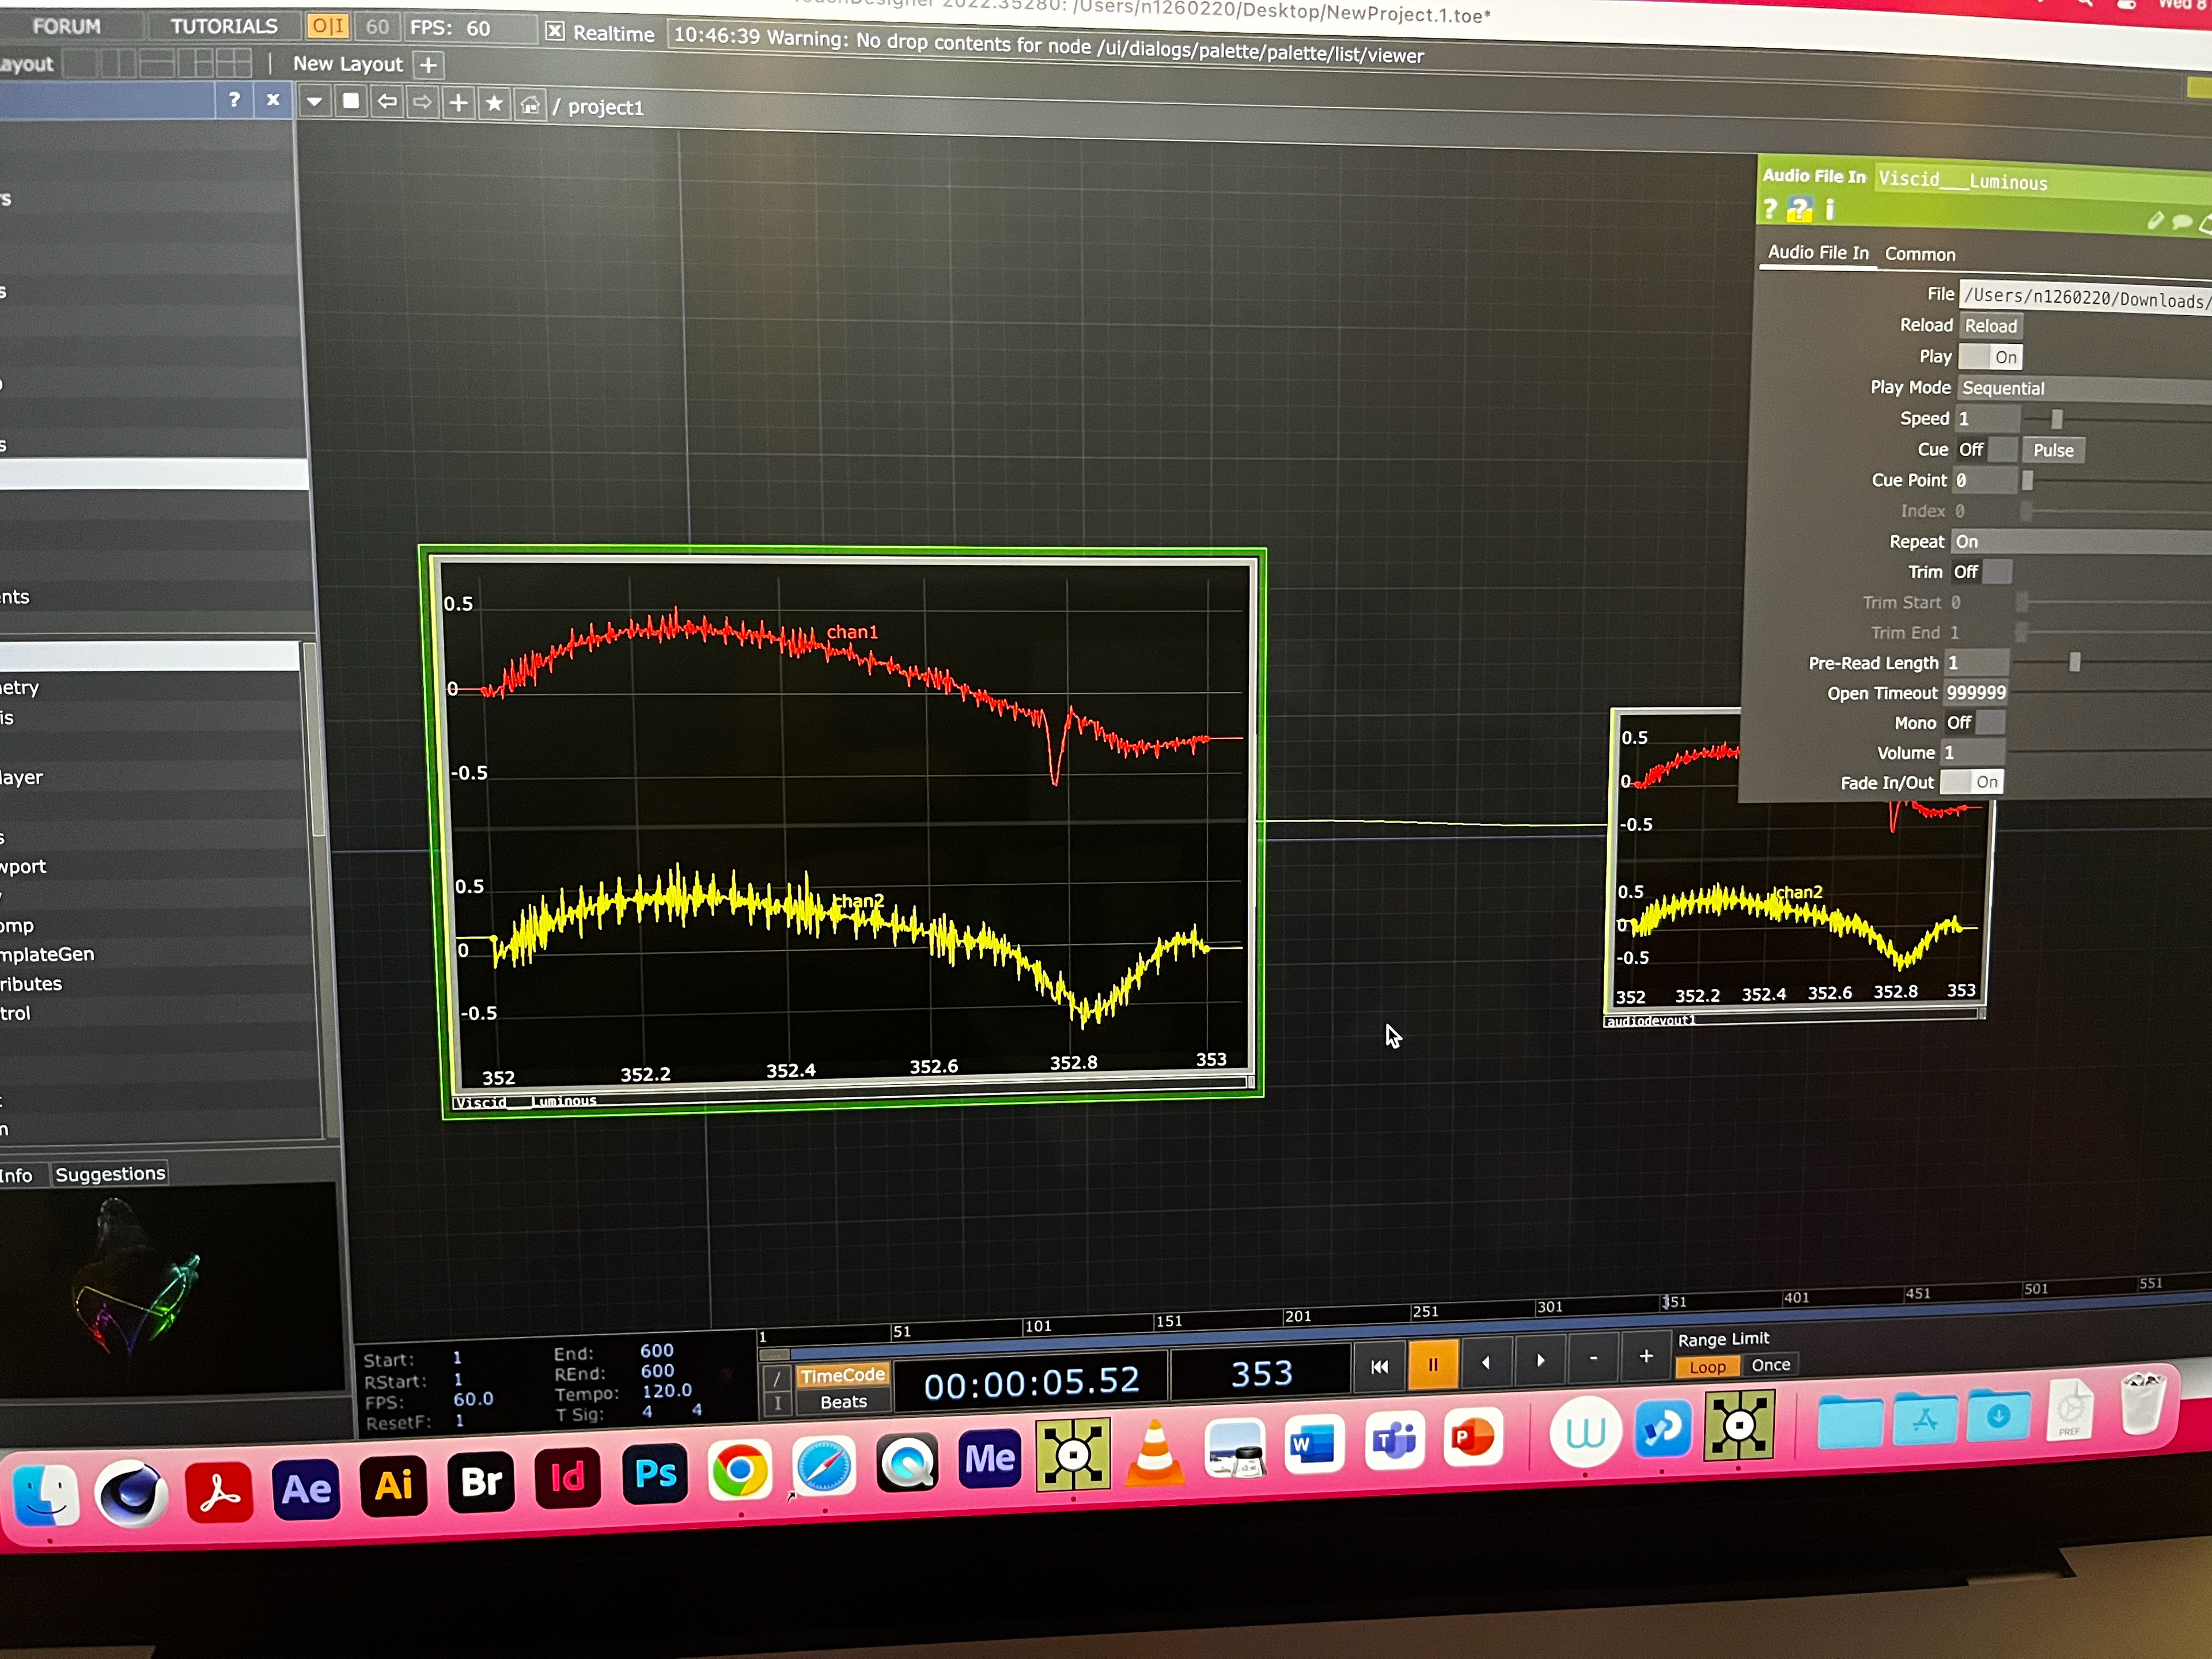Click the pencil edit icon in parameter header

coord(2155,221)
